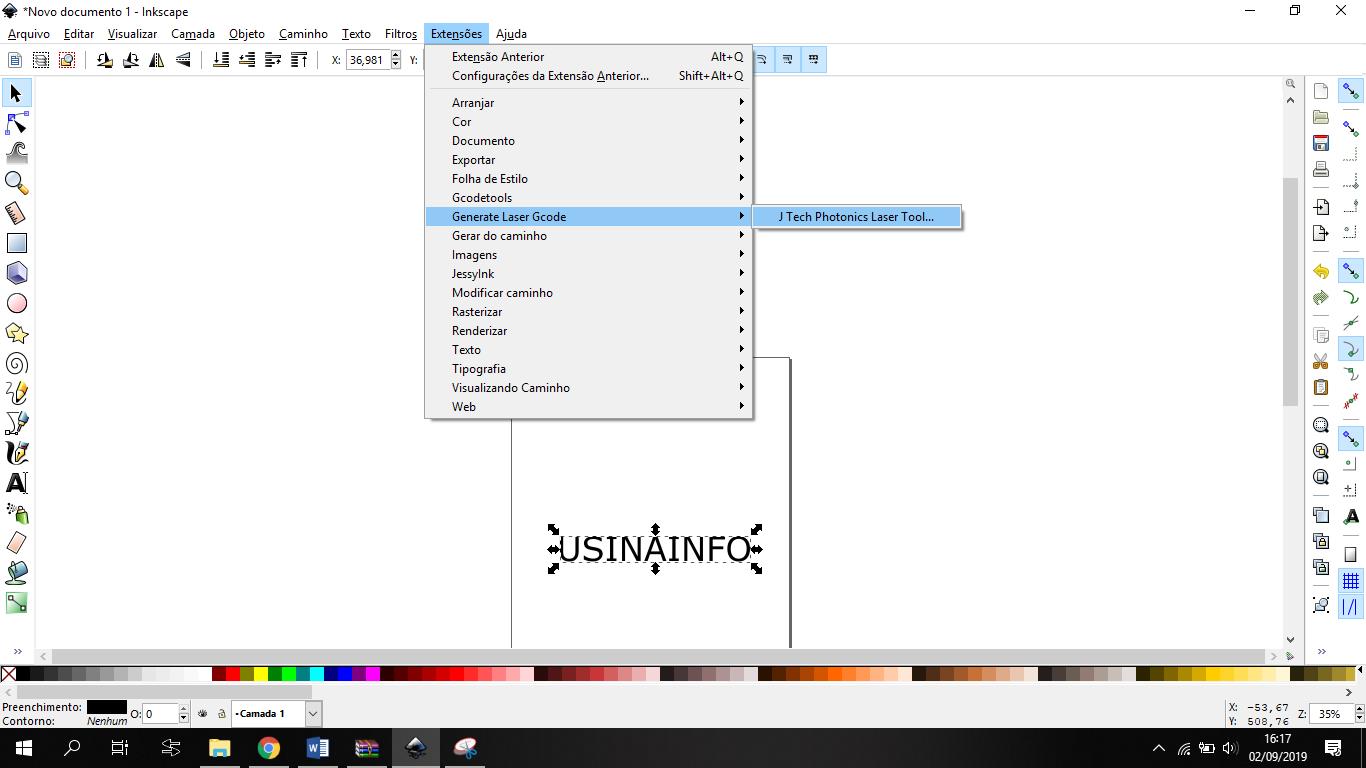1366x768 pixels.
Task: Select the Eraser tool
Action: 16,543
